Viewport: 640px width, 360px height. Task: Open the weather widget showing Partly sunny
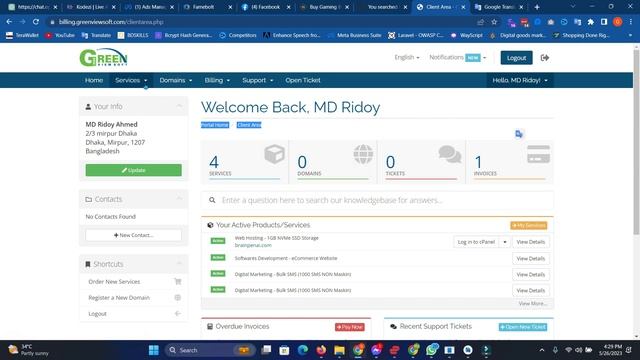click(x=29, y=350)
